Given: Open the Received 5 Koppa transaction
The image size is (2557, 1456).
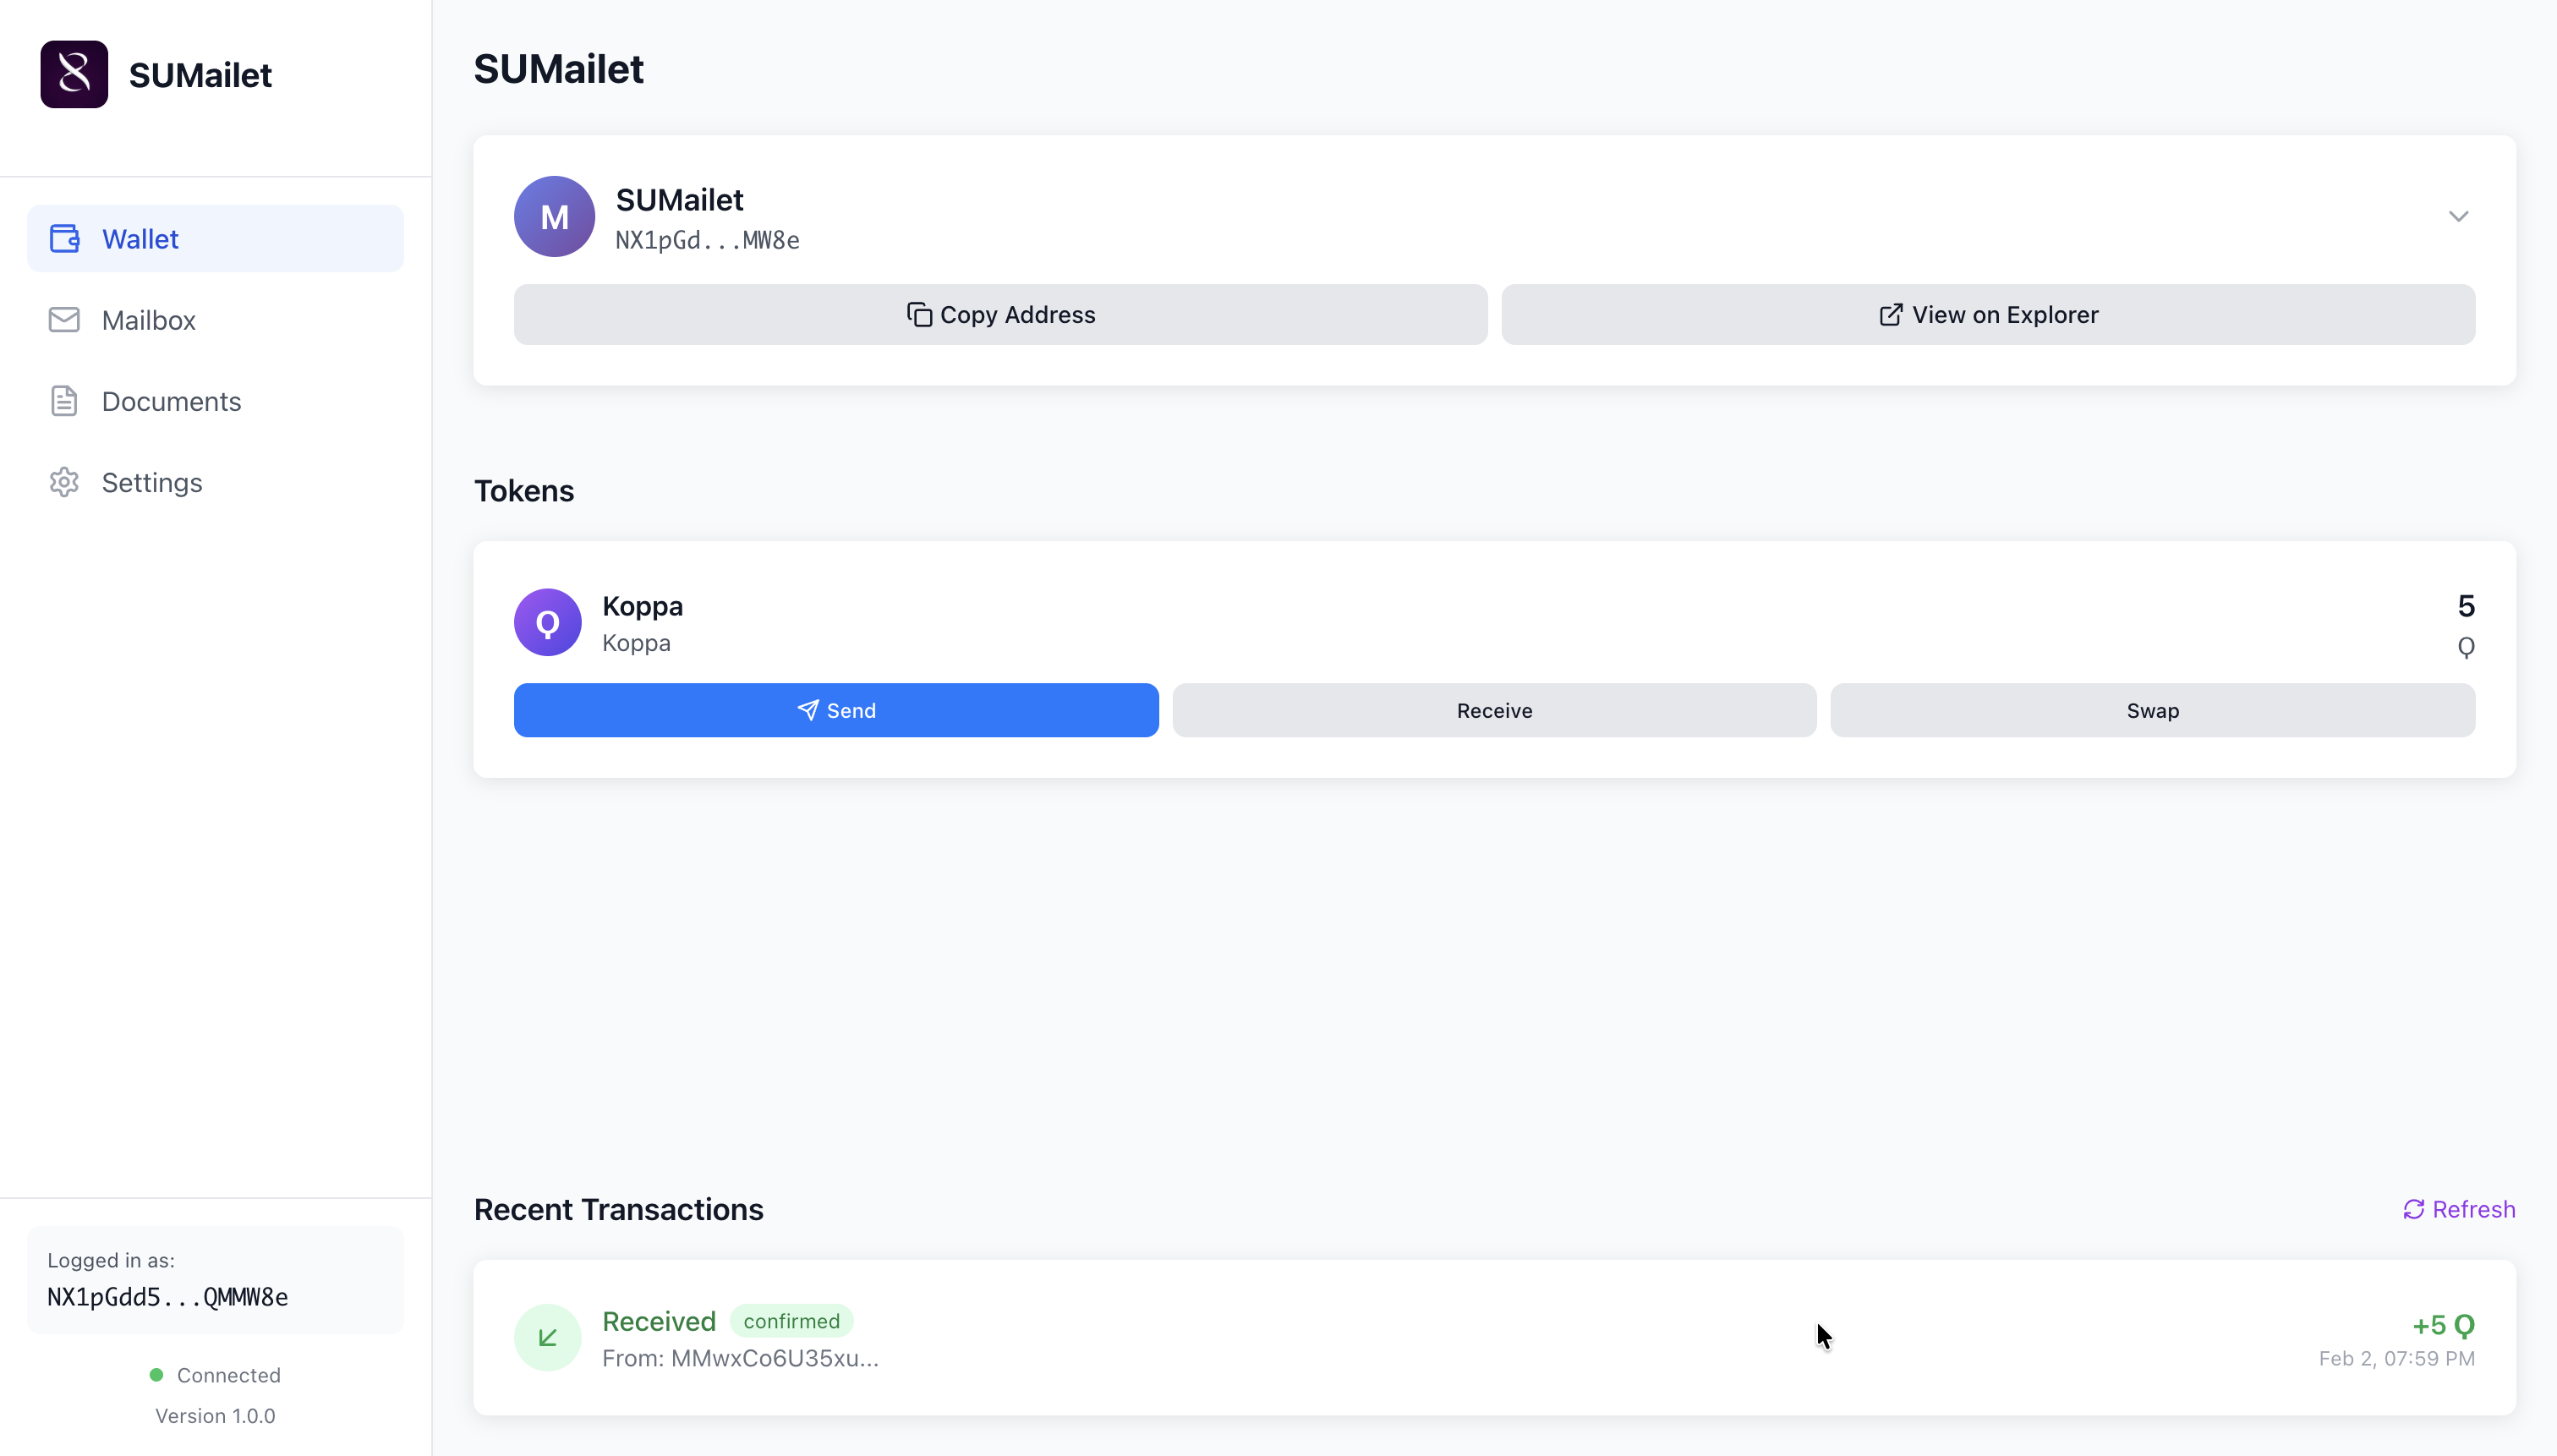Looking at the screenshot, I should pos(1494,1337).
